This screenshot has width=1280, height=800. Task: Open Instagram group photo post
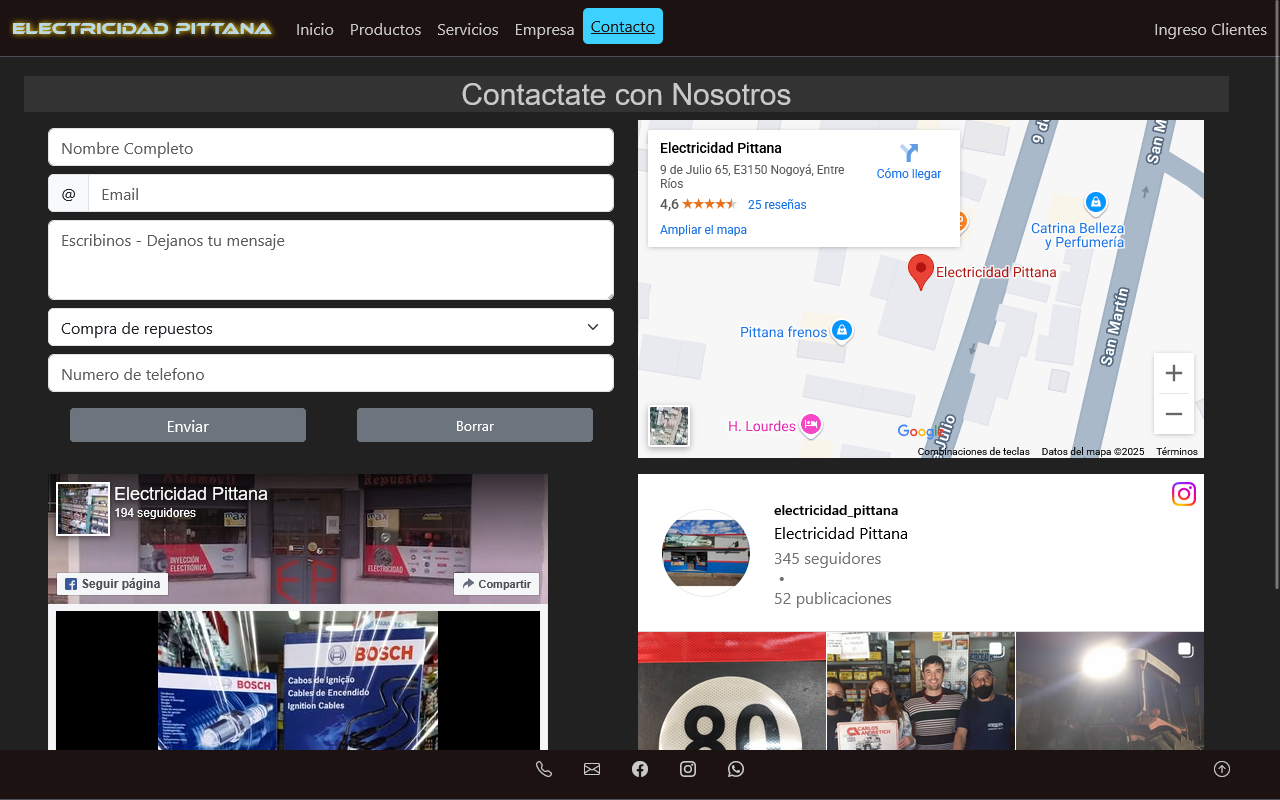pos(921,691)
